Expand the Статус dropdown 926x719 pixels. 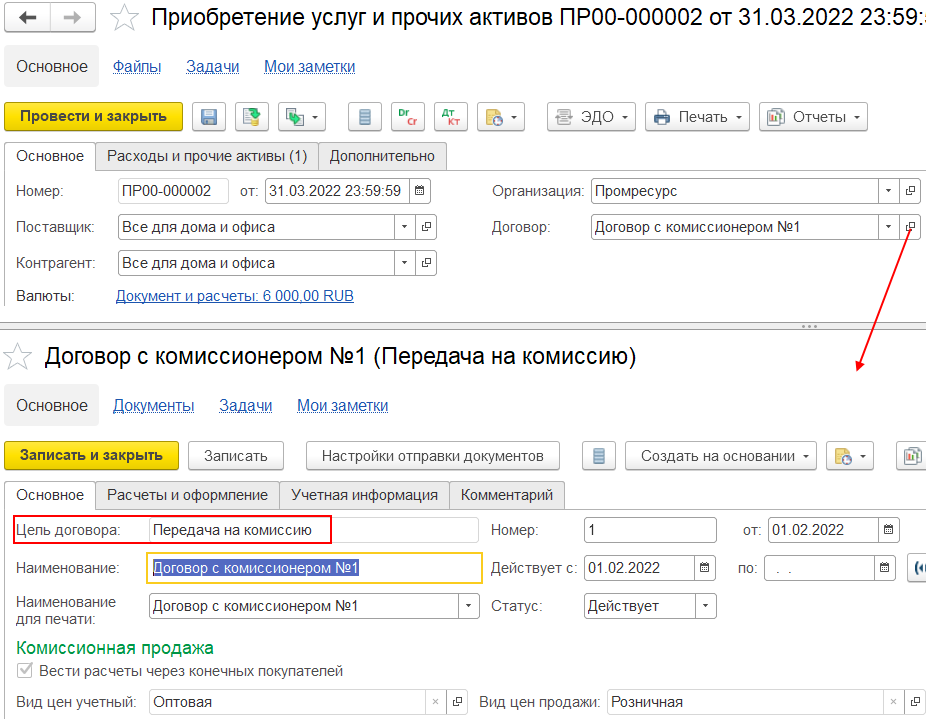coord(705,606)
